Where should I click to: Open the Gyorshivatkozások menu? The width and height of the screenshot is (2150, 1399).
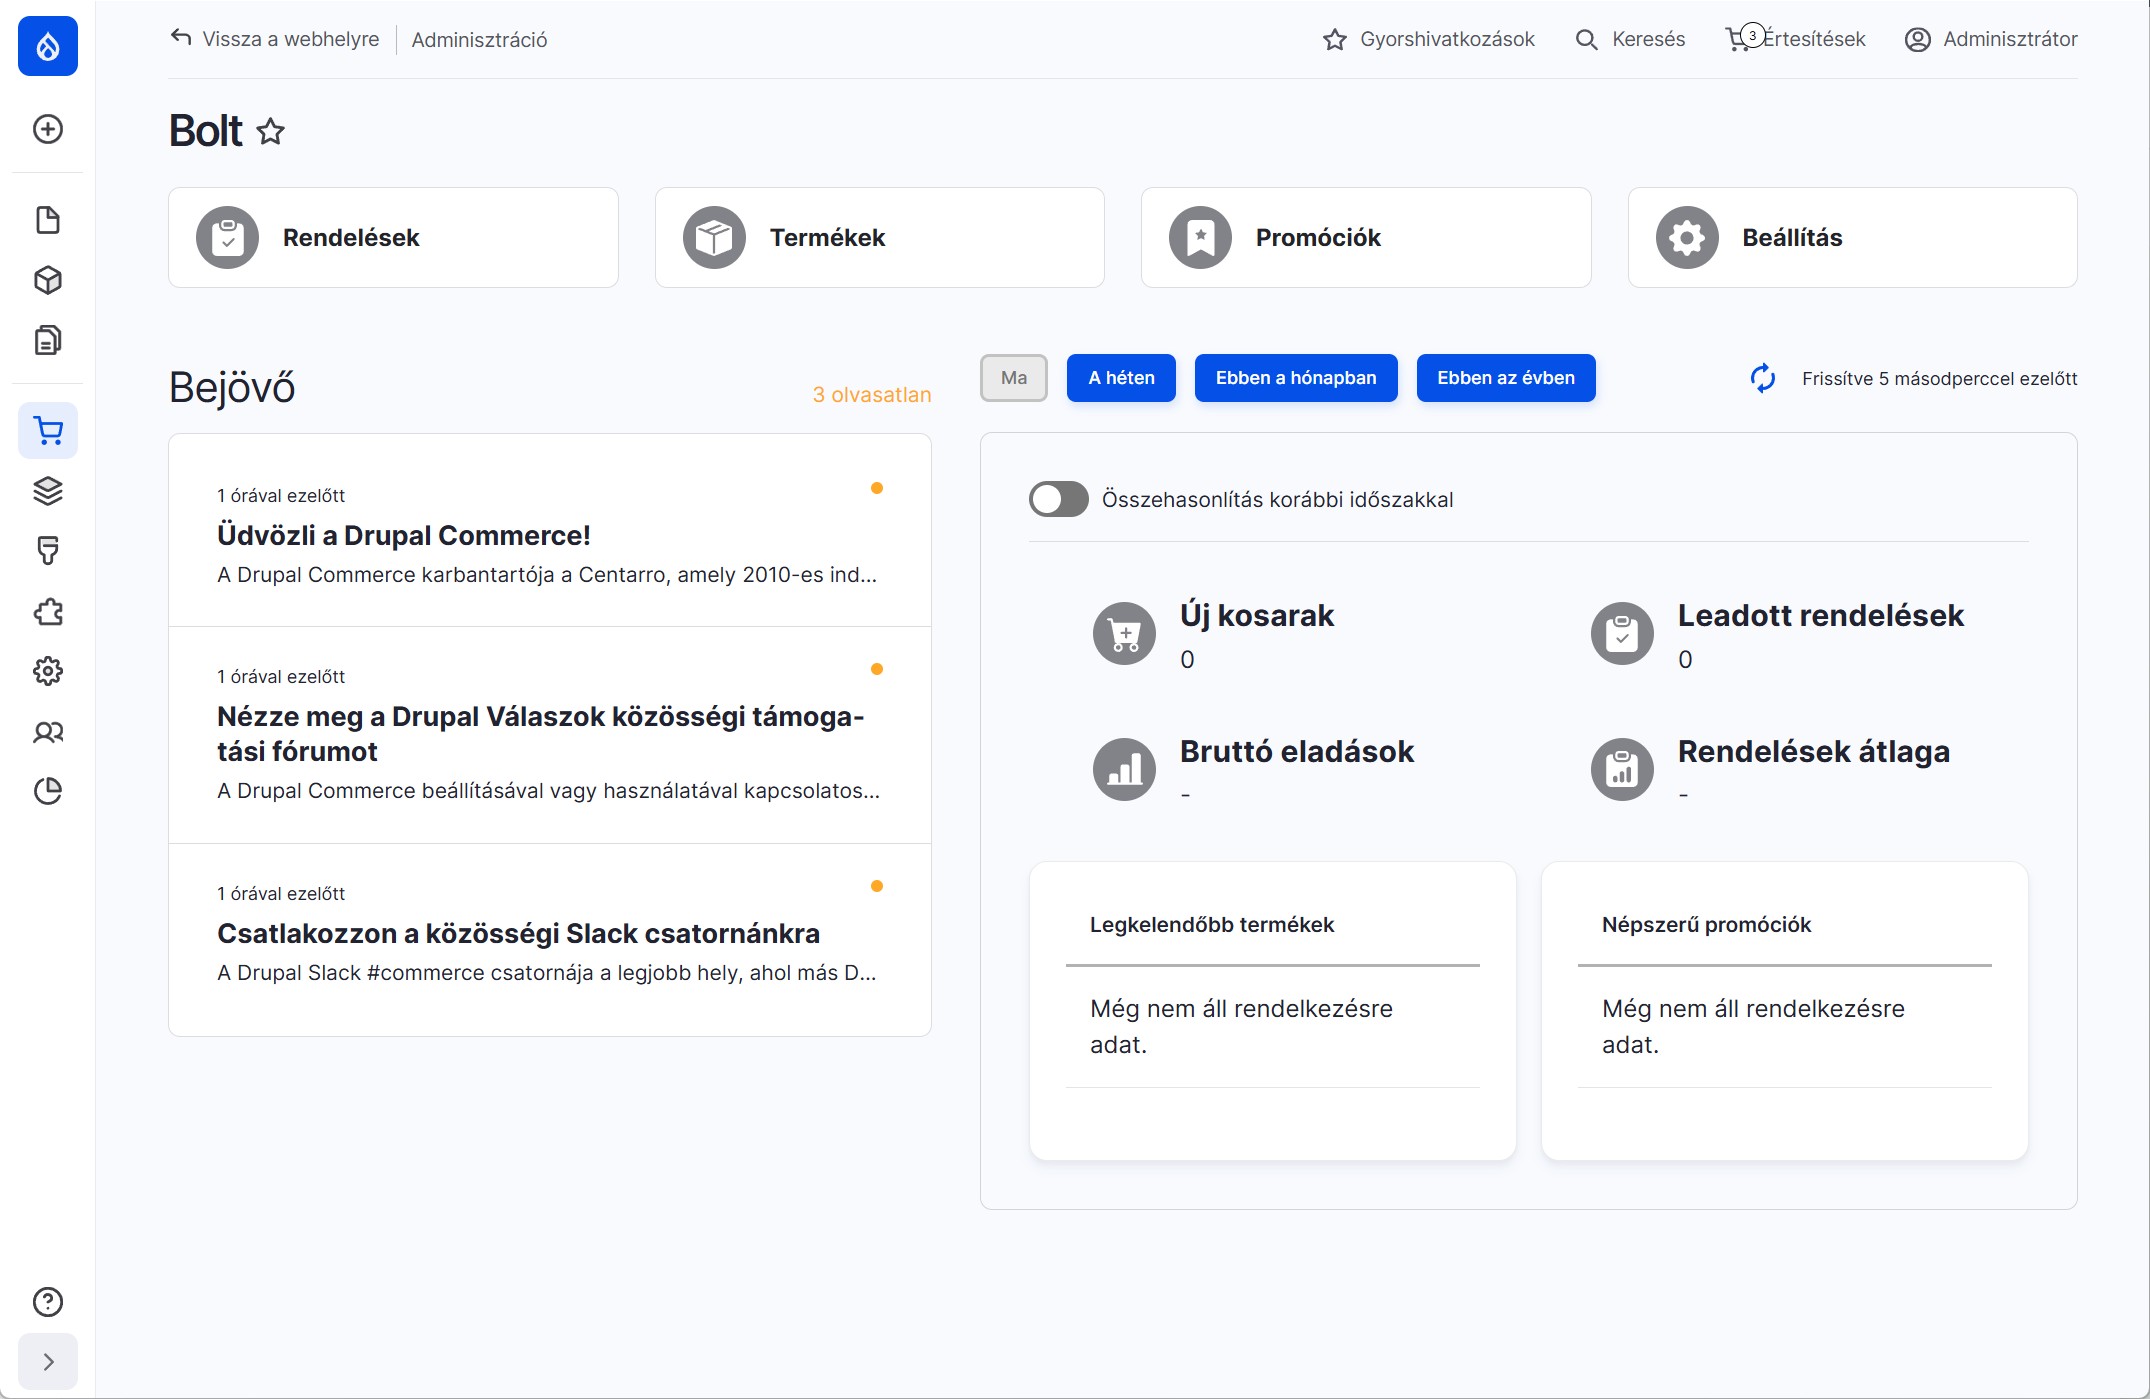(x=1428, y=39)
